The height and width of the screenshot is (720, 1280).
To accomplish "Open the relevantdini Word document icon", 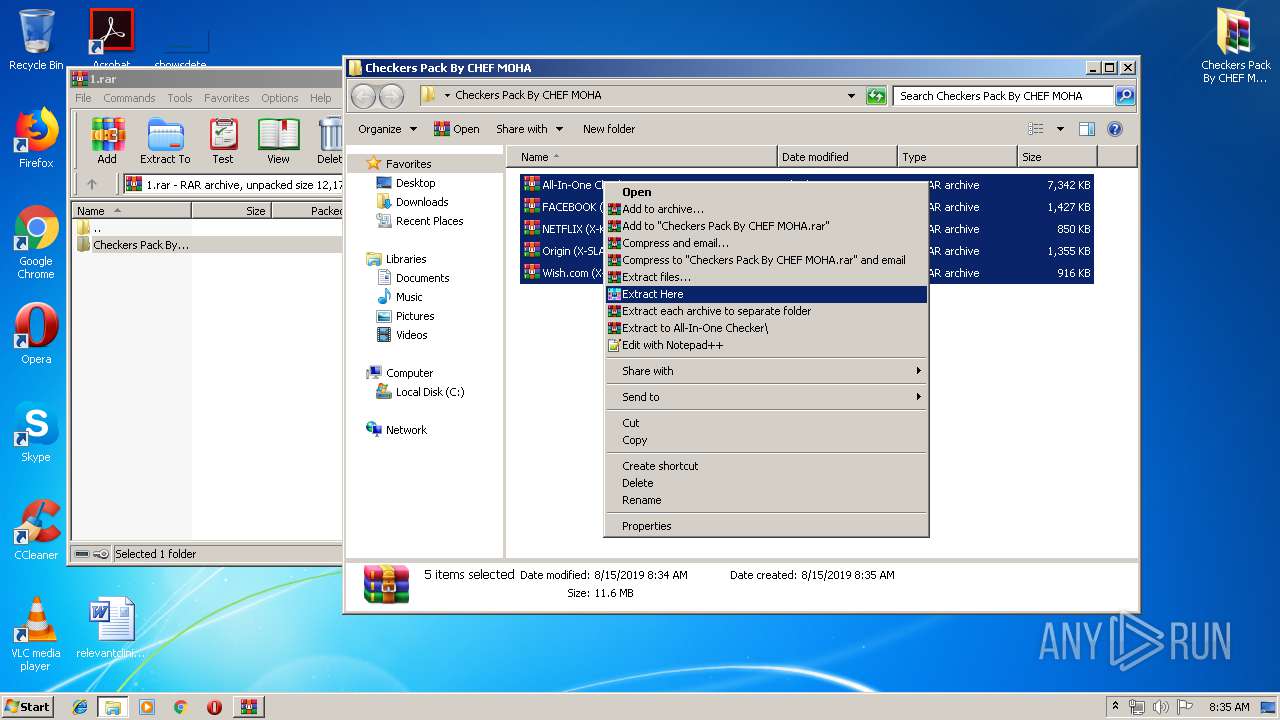I will coord(111,629).
